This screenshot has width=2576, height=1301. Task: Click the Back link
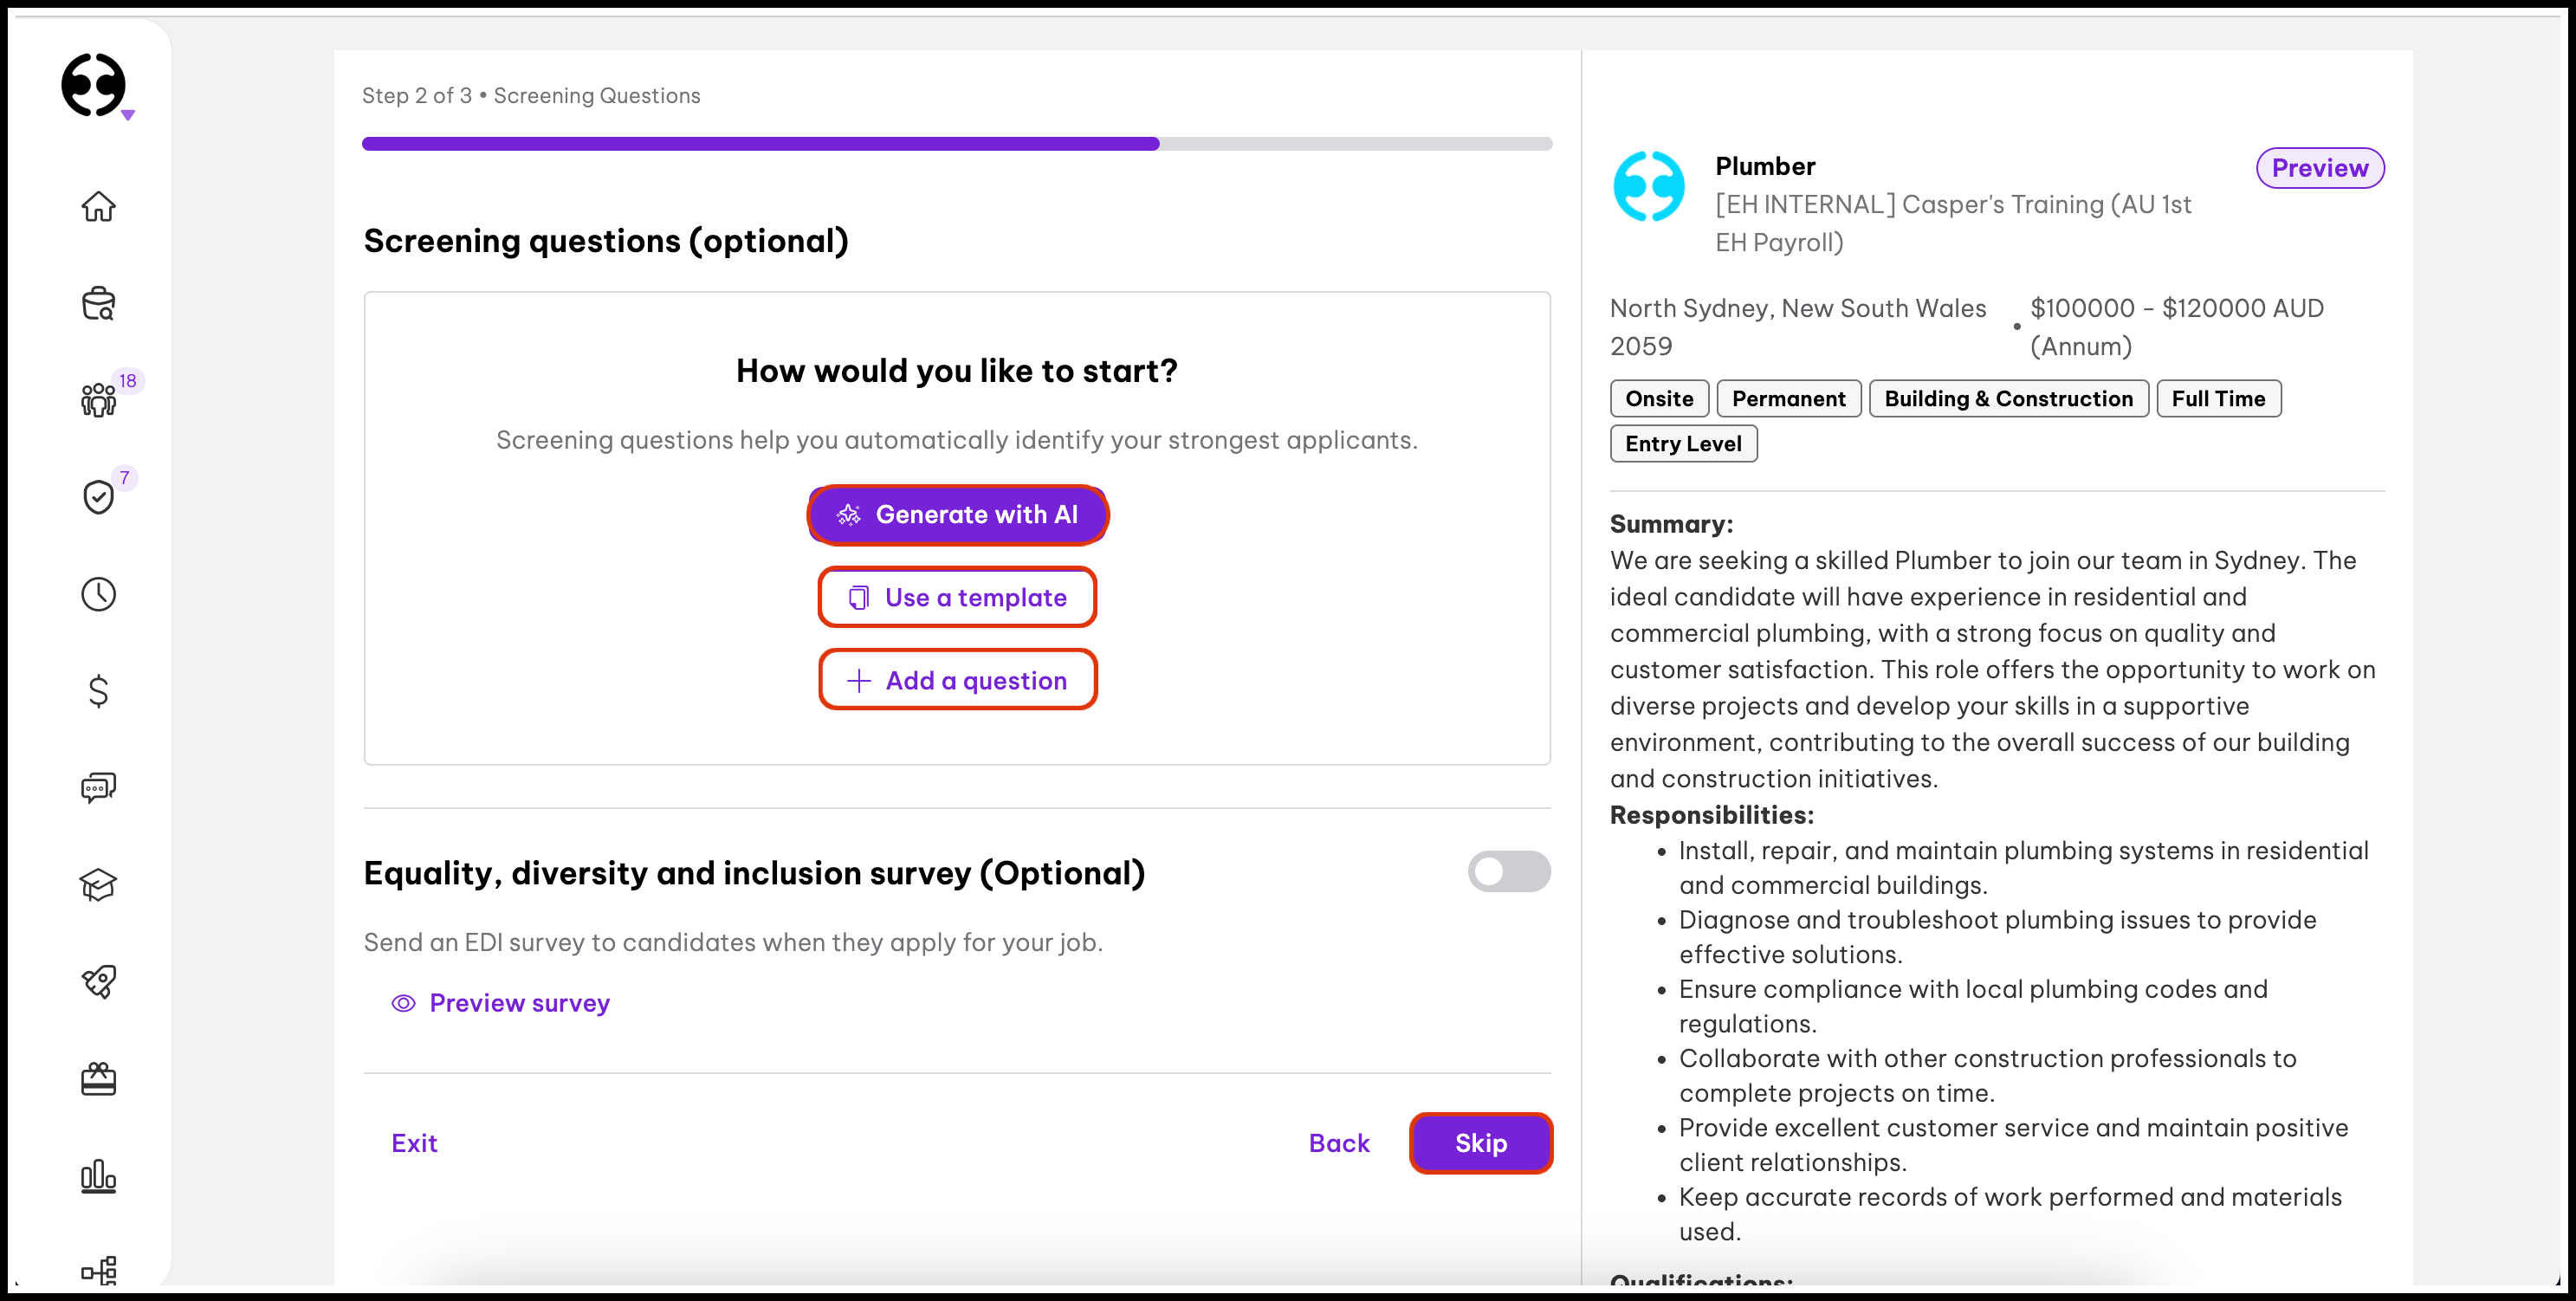click(1338, 1143)
